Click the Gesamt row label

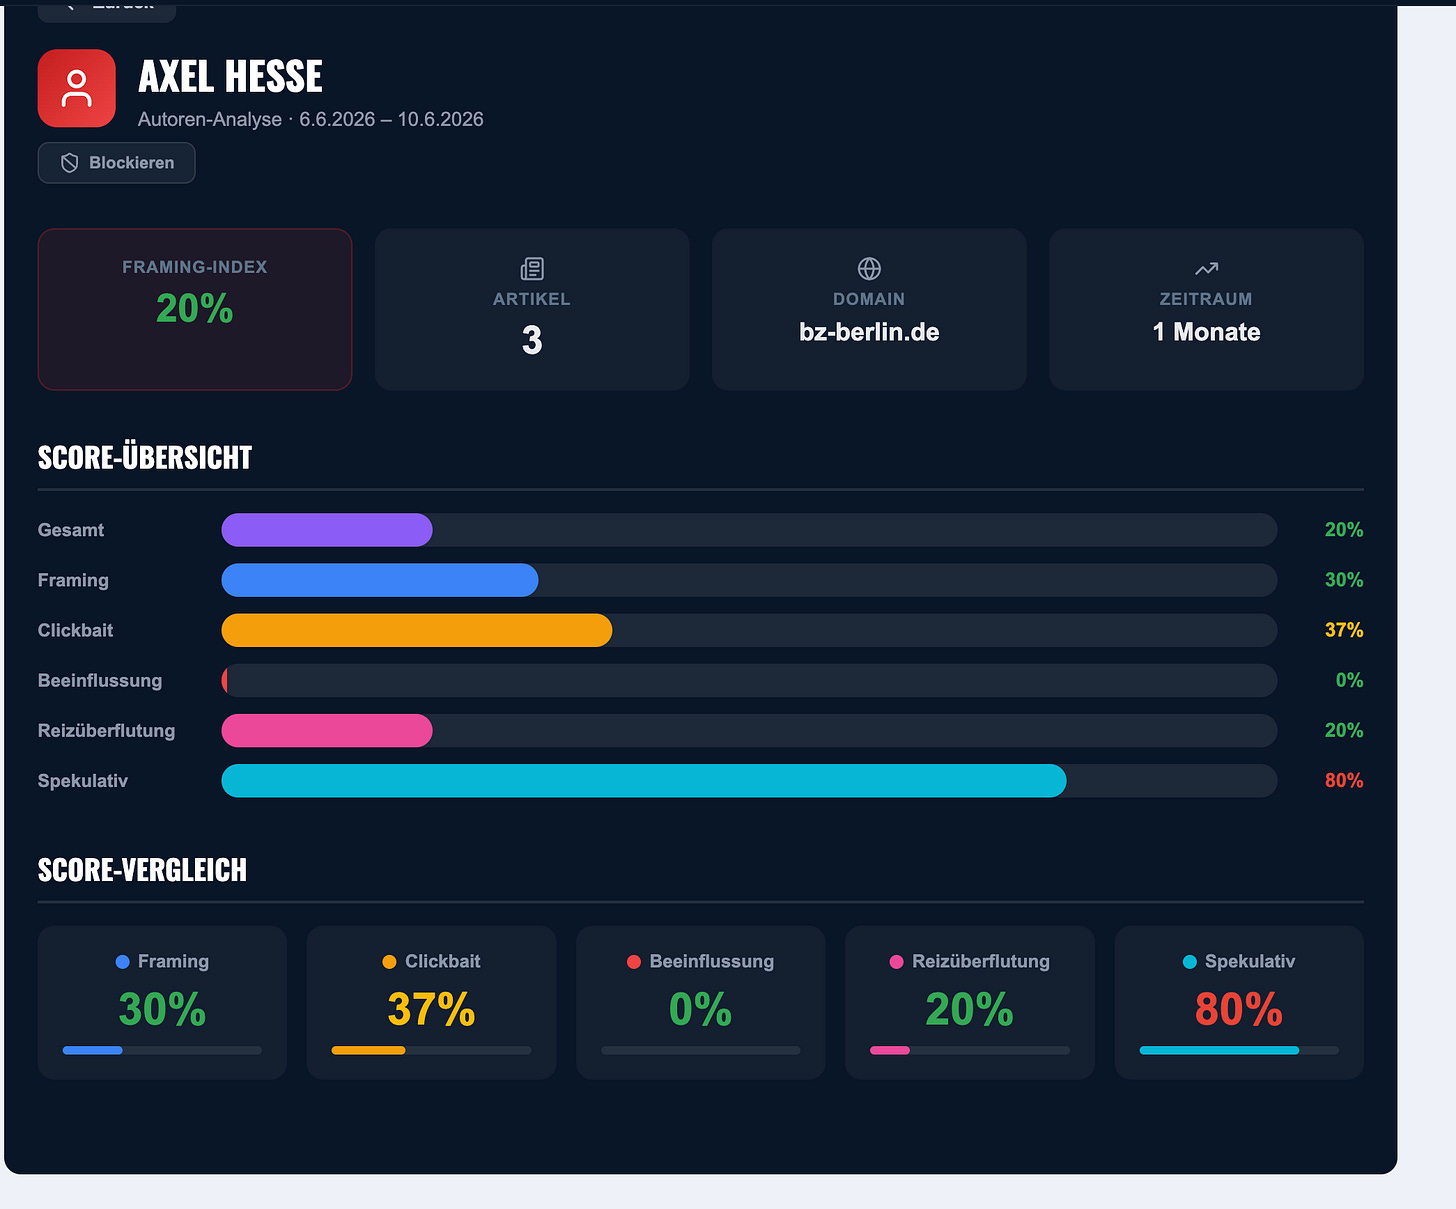[71, 530]
